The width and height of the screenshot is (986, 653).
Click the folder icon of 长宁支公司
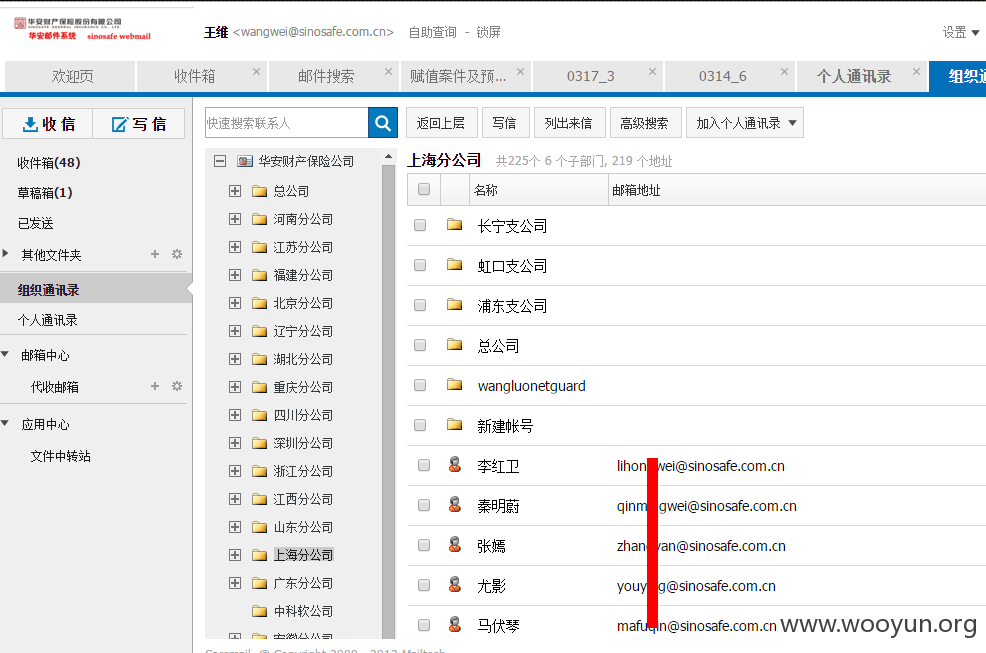(455, 225)
